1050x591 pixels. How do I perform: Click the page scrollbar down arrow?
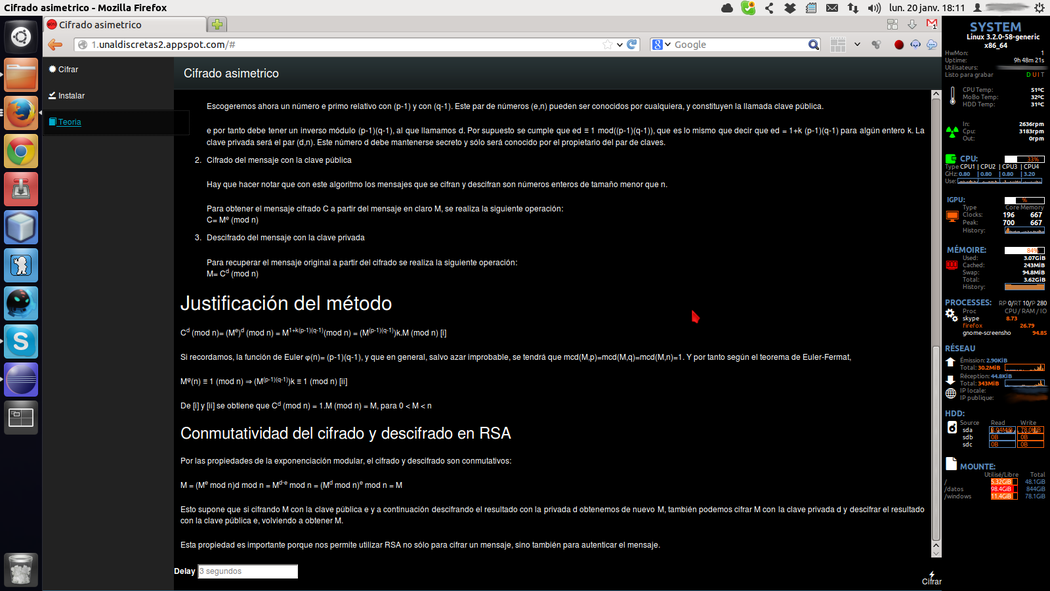coord(936,548)
